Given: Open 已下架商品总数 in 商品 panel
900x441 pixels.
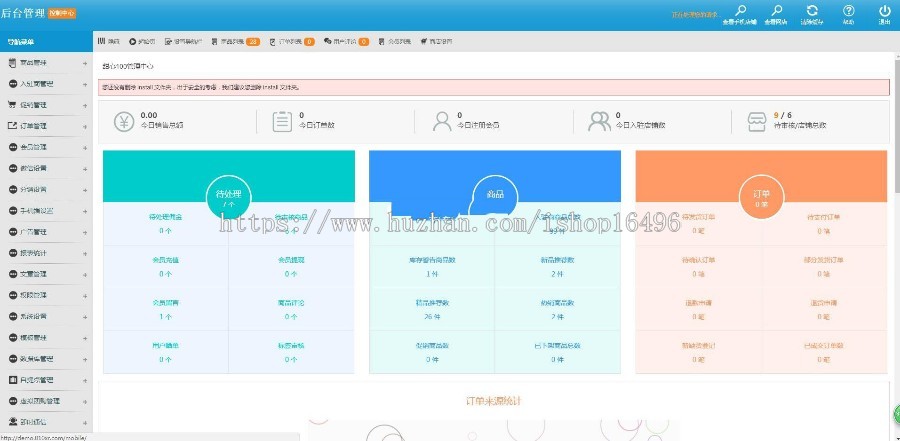Looking at the screenshot, I should pos(557,352).
